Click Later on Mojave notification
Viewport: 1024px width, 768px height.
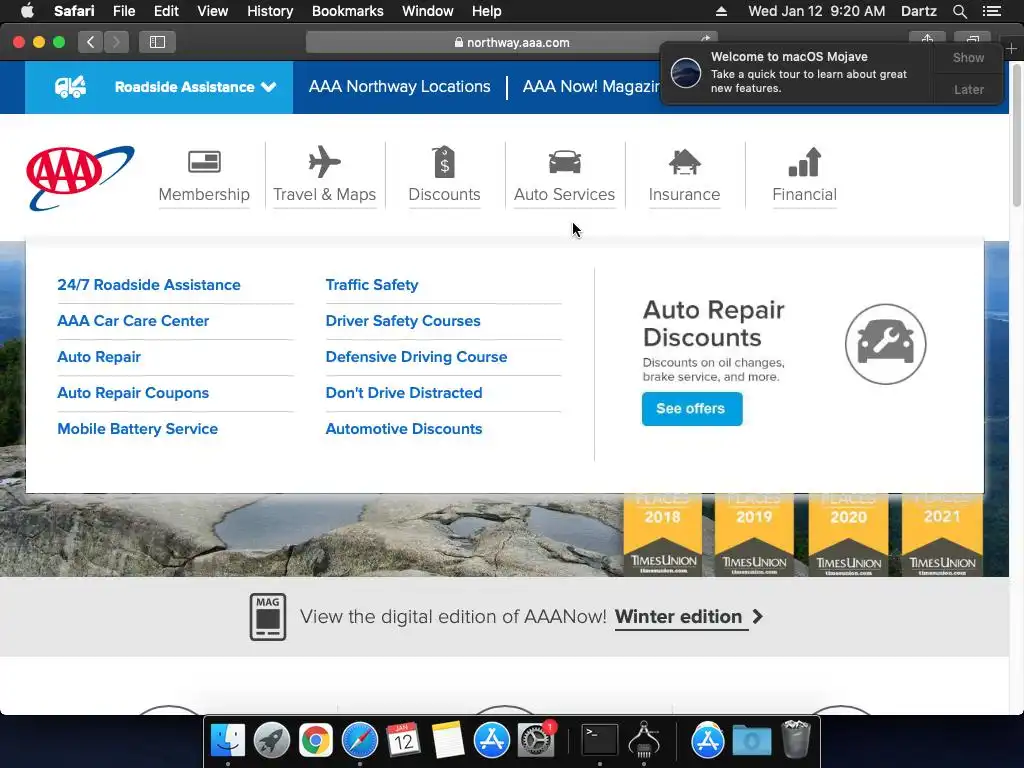968,89
